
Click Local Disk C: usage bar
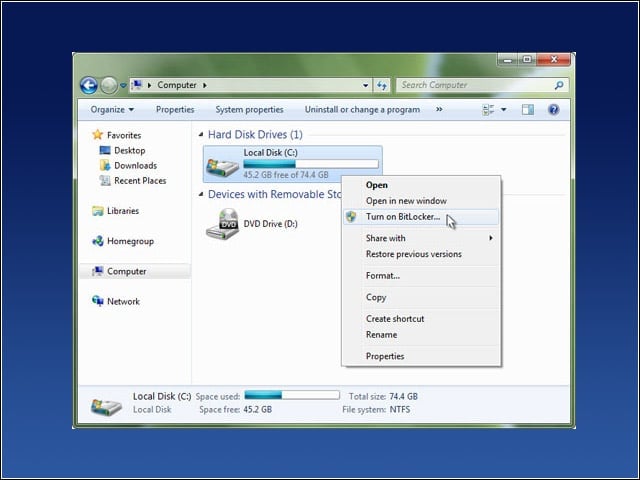[311, 164]
